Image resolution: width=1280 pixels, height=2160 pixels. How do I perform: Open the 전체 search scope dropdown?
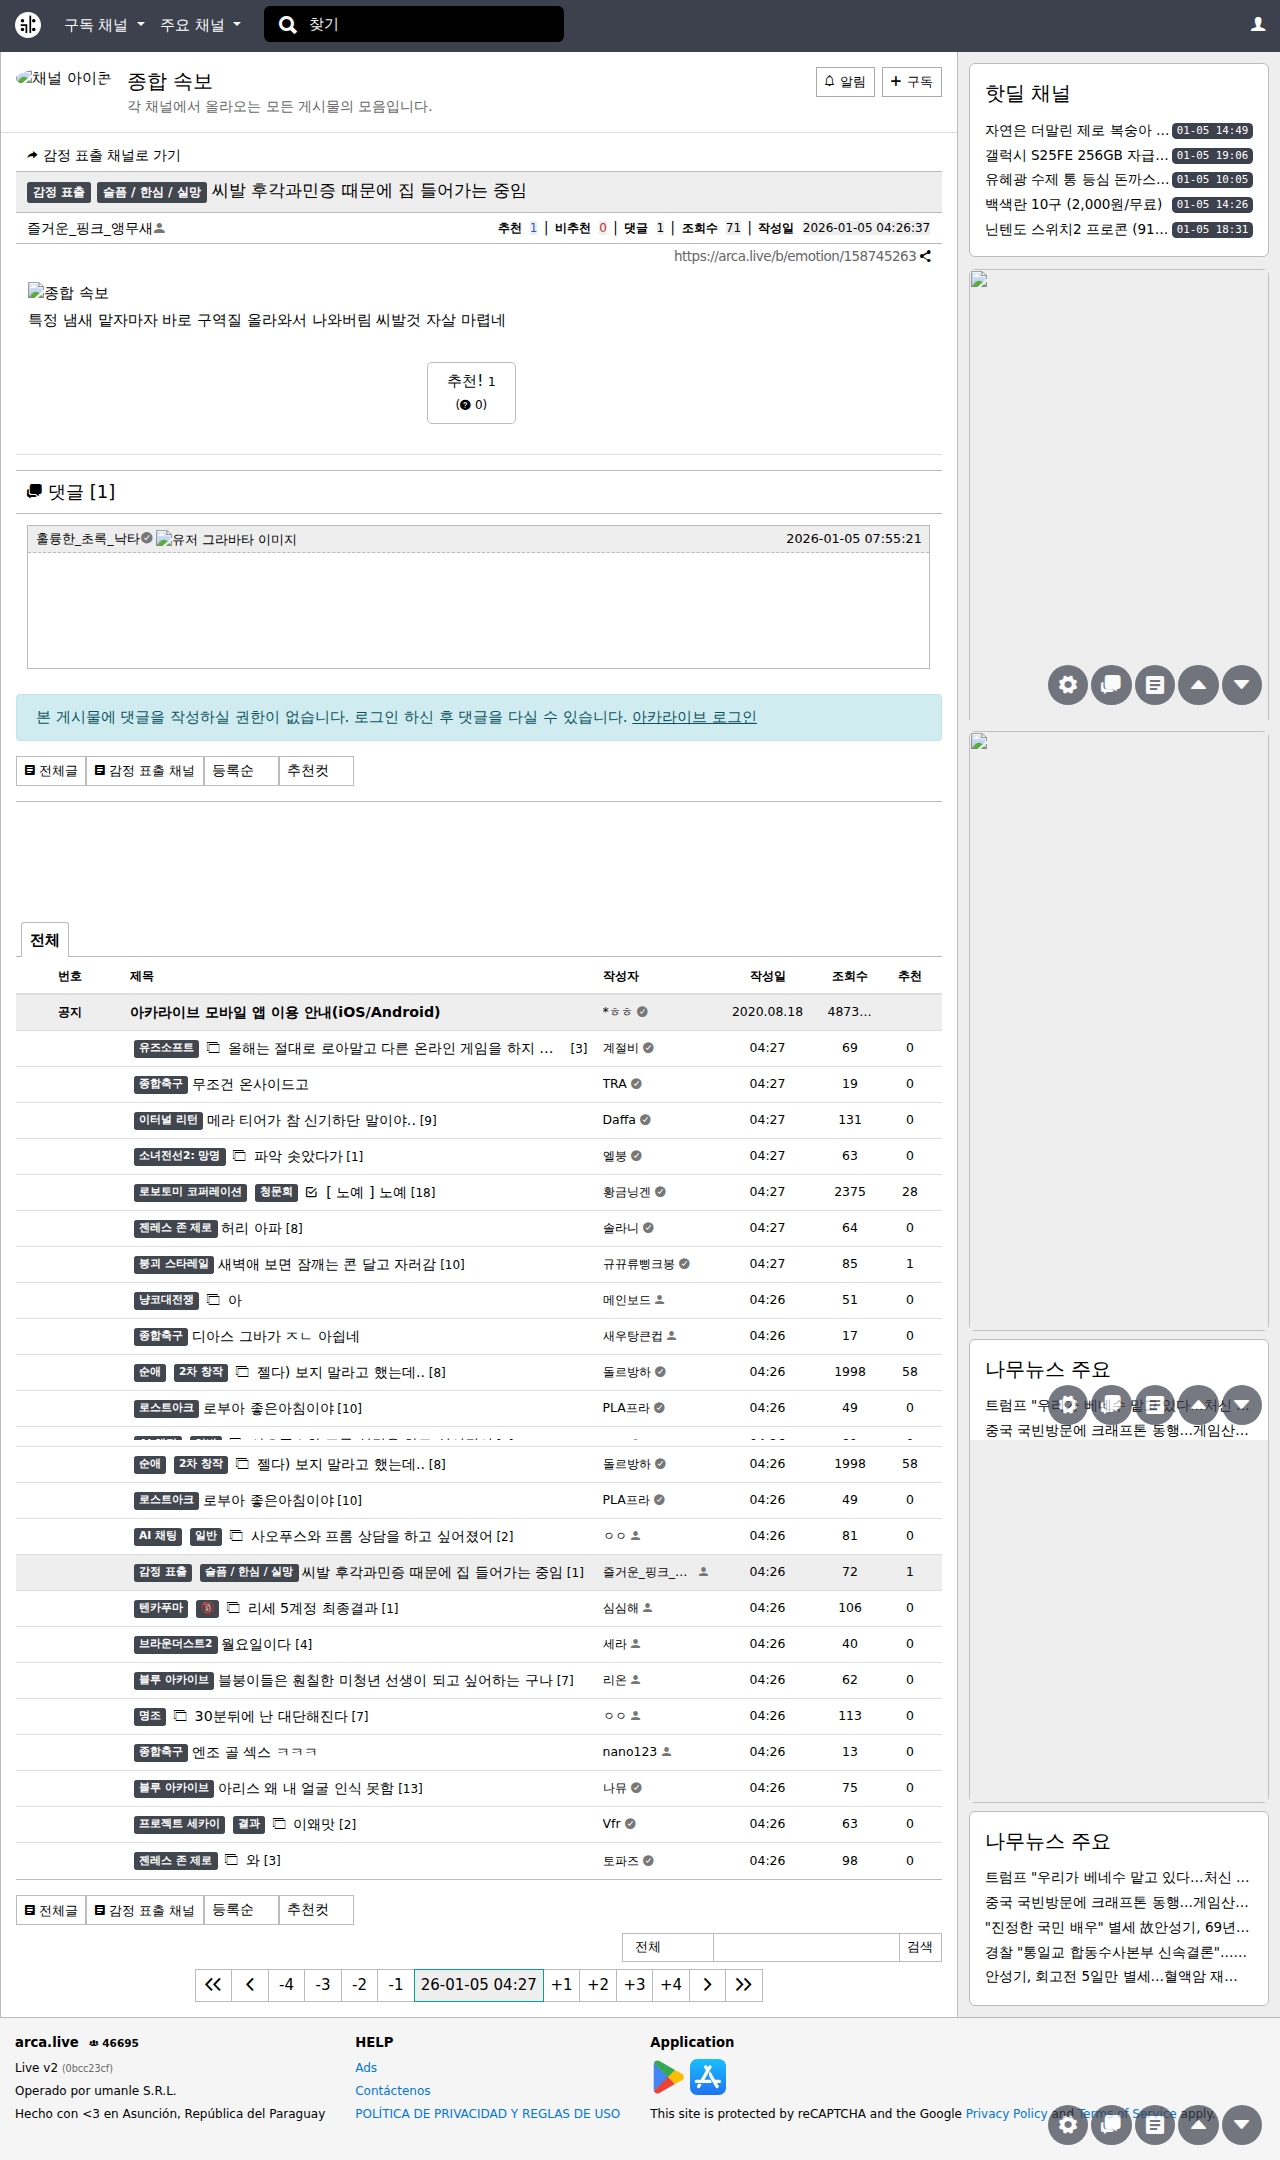[x=668, y=1947]
